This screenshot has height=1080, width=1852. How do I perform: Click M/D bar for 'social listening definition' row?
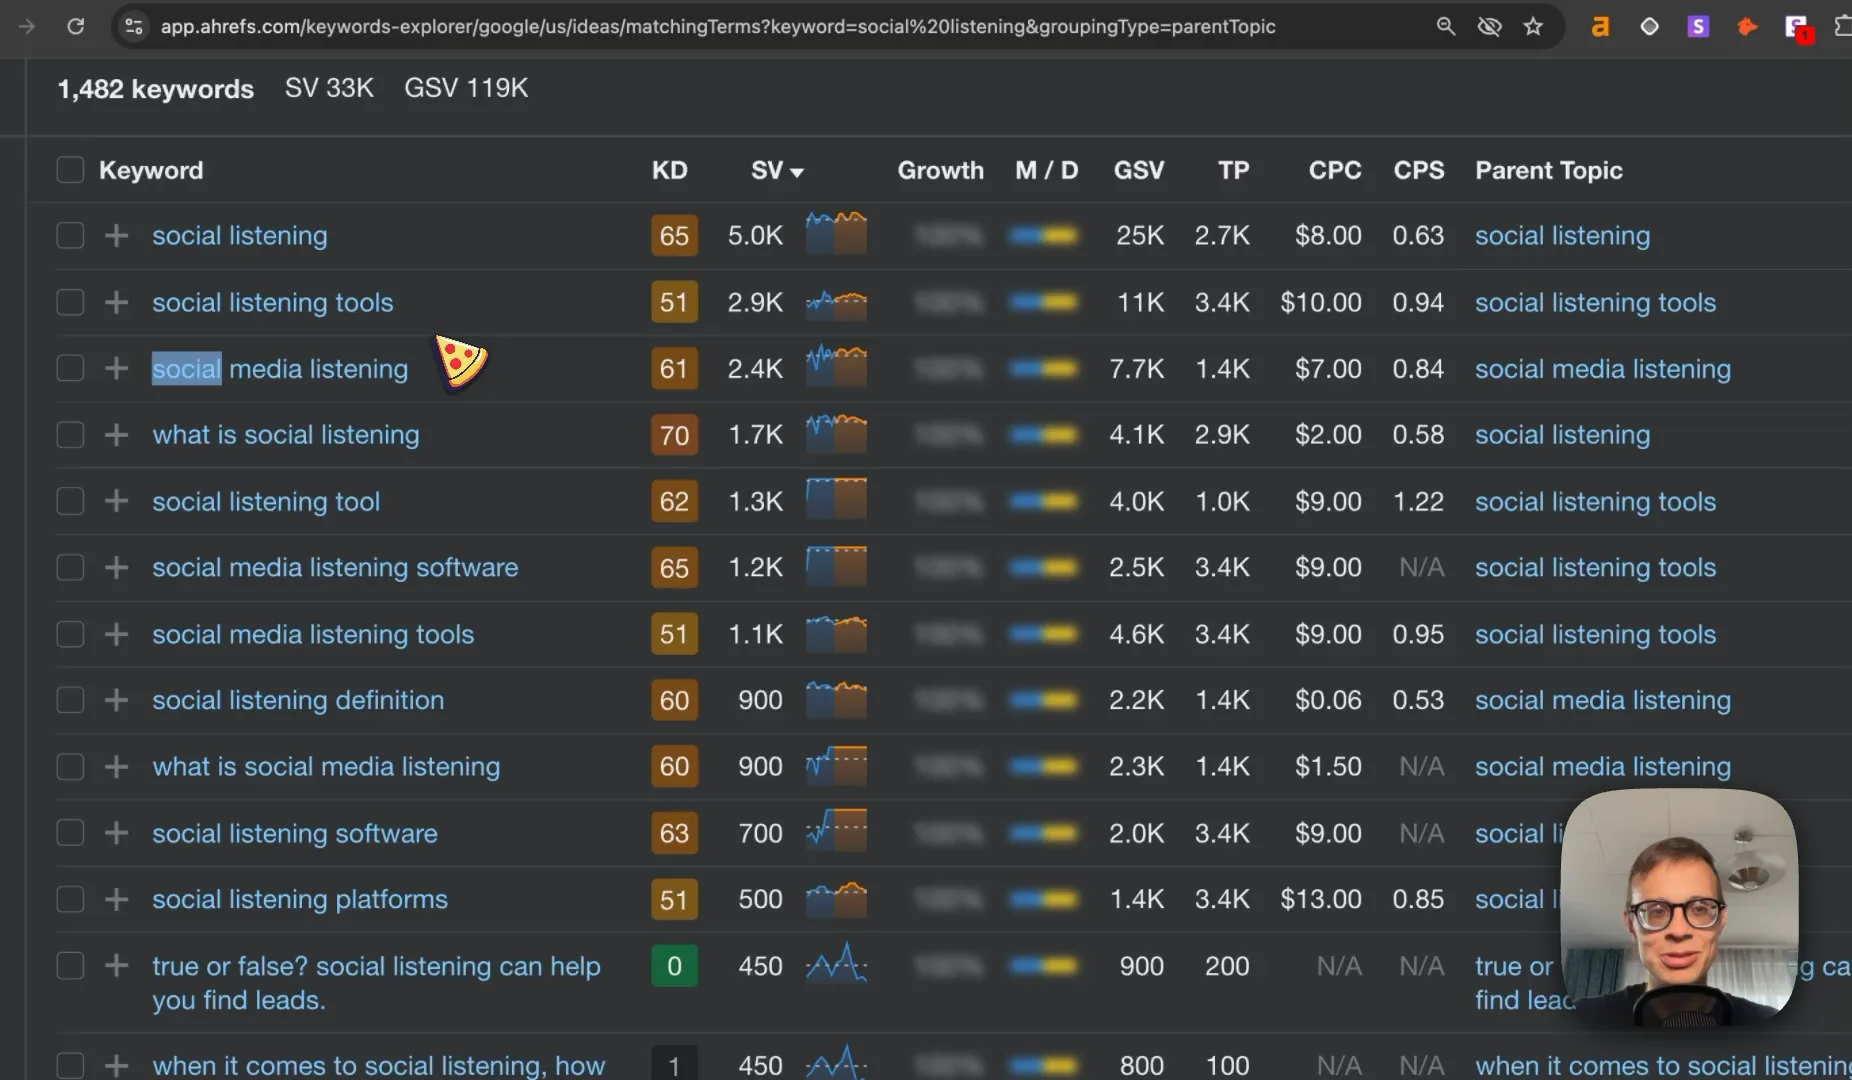(x=1044, y=700)
